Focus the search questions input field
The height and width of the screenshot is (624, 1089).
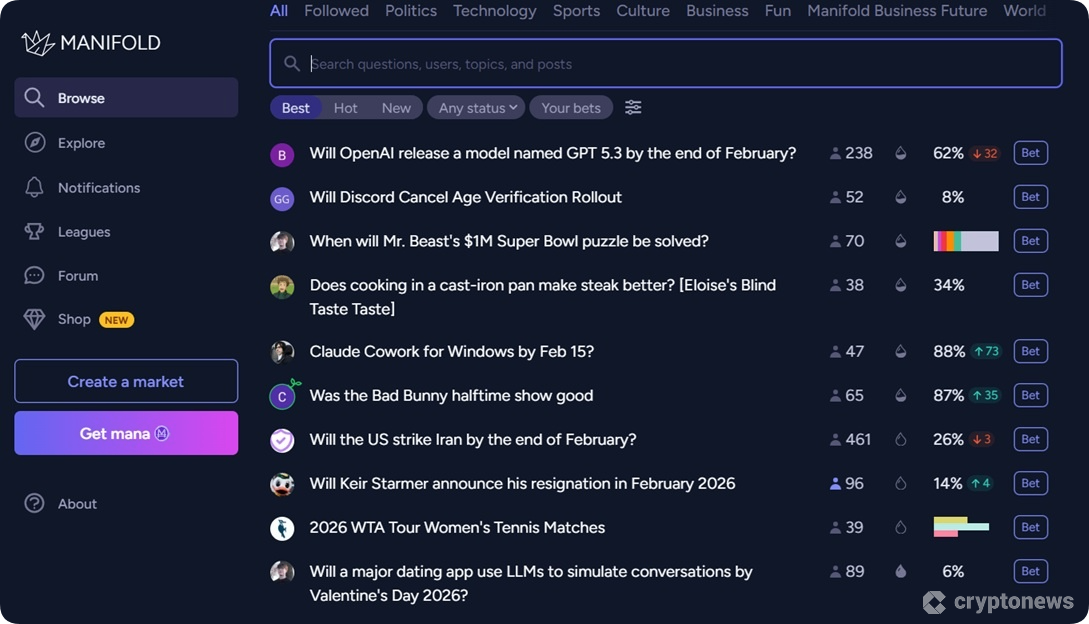click(x=680, y=64)
